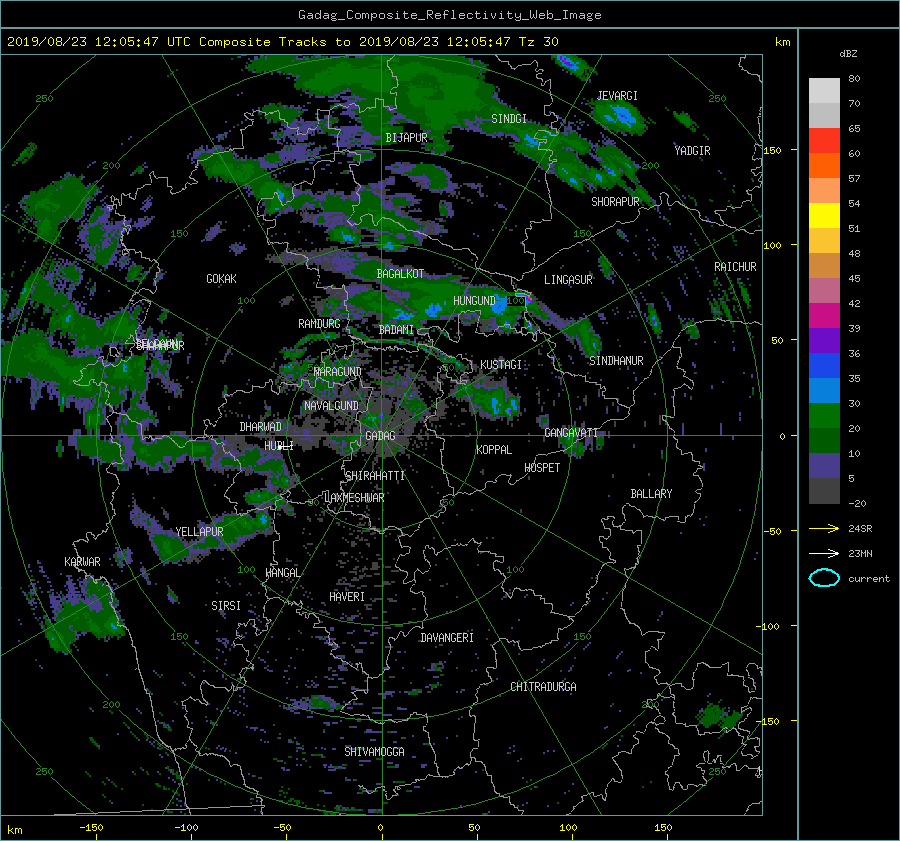900x841 pixels.
Task: Click the gray -20 dBZ color swatch
Action: coord(824,491)
